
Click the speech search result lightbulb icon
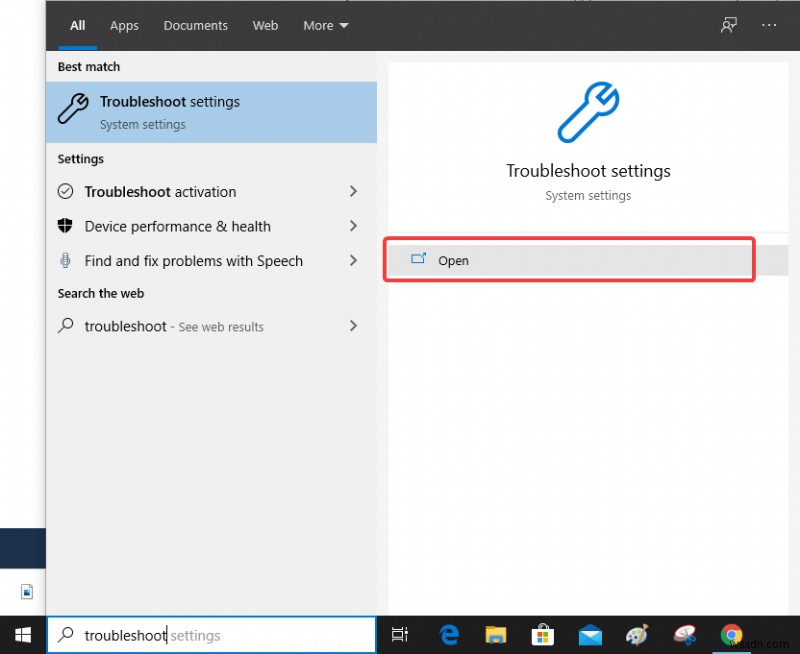66,261
